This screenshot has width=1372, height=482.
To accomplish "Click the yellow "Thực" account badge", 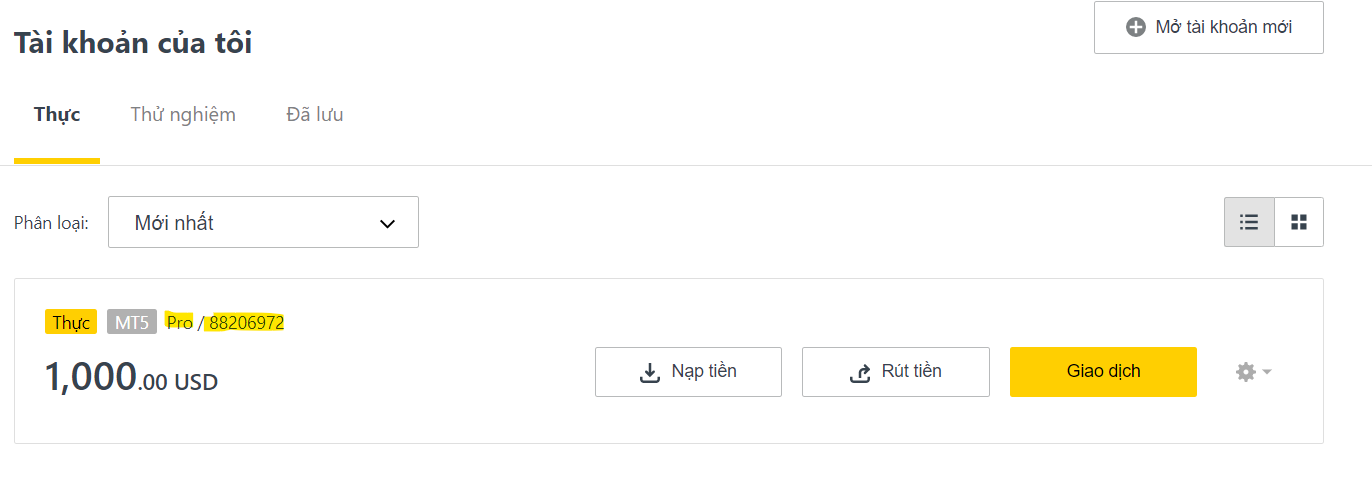I will coord(71,322).
